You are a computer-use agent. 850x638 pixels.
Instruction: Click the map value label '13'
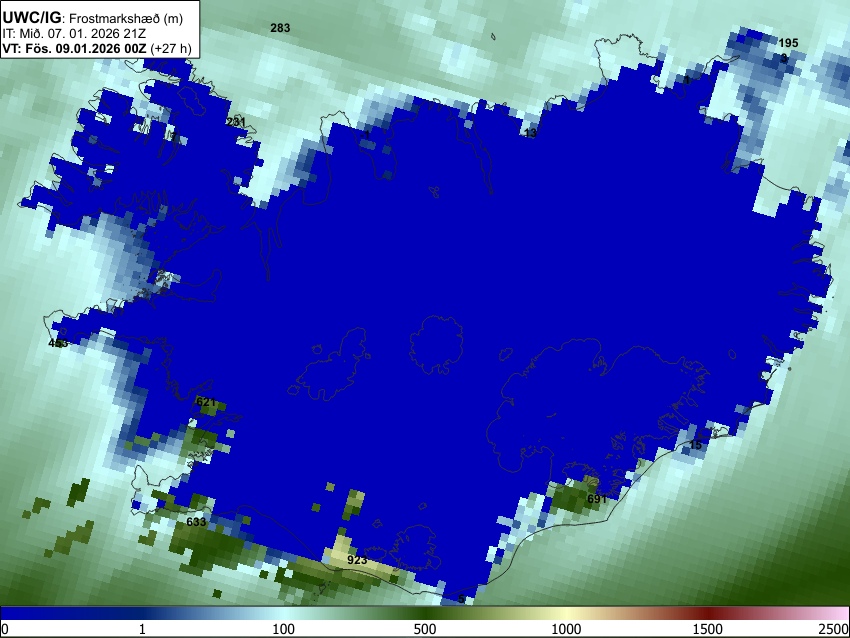point(530,133)
